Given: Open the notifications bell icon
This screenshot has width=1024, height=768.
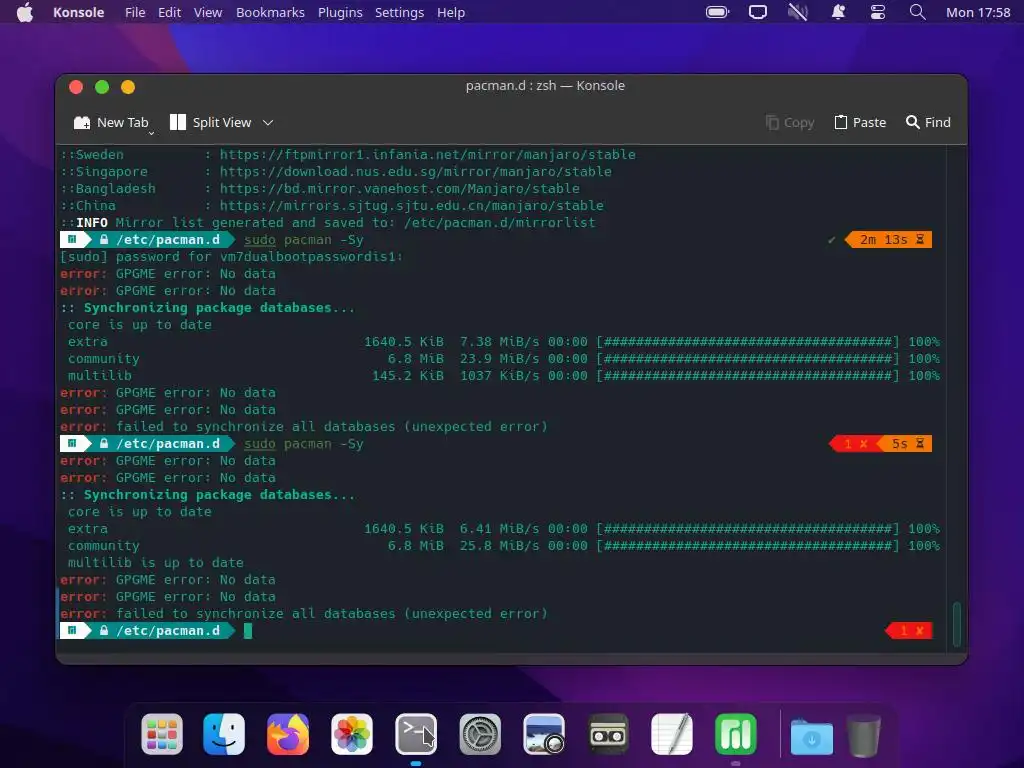Looking at the screenshot, I should (838, 12).
